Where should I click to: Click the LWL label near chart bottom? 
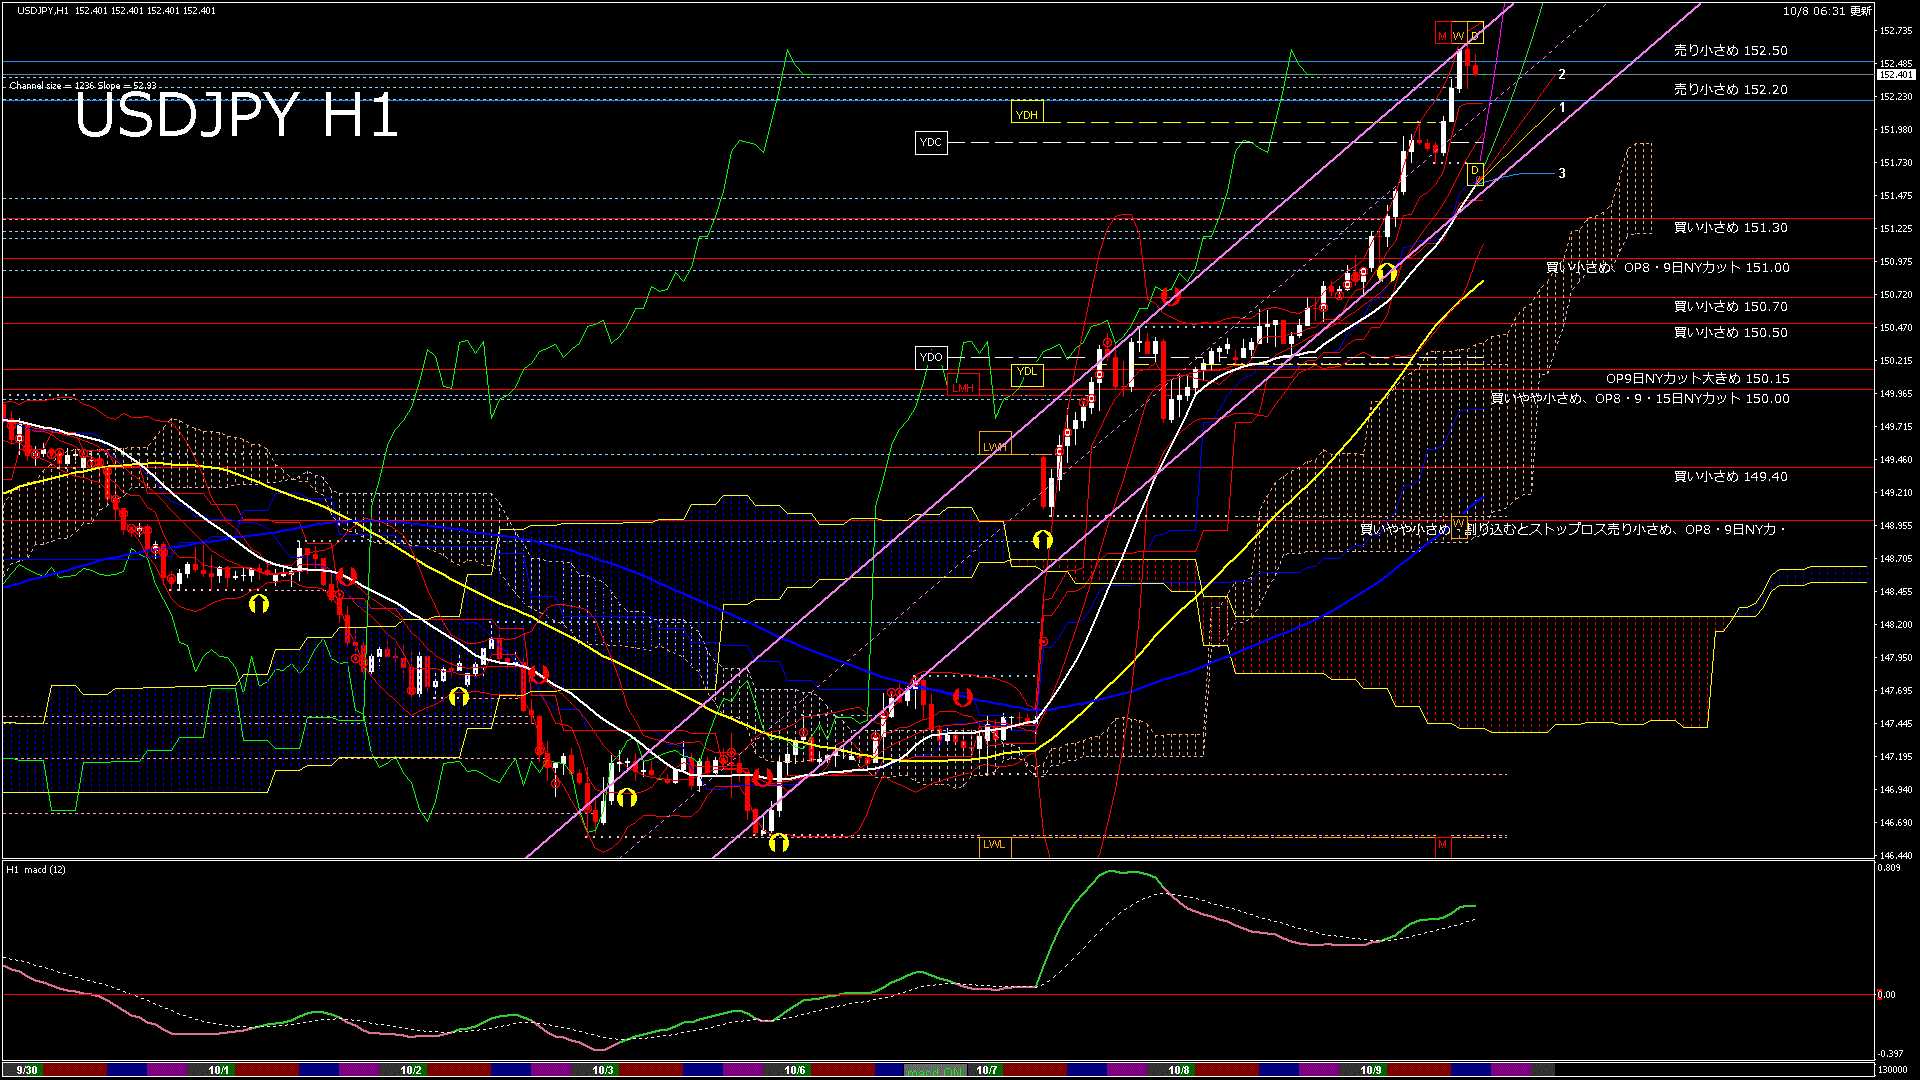click(x=994, y=844)
